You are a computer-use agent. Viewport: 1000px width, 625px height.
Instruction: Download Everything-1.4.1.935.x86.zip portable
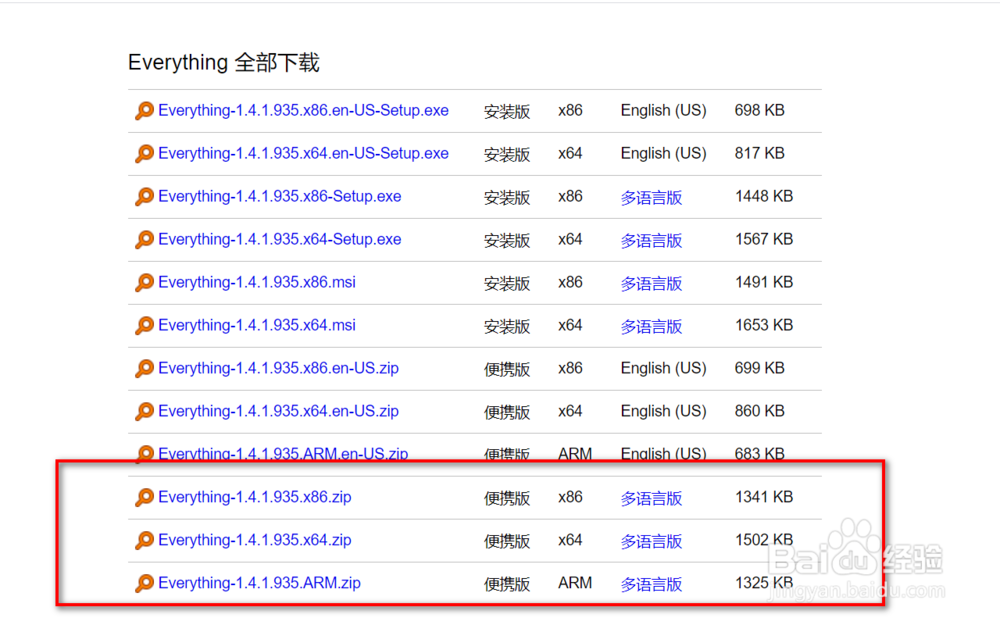[x=254, y=497]
